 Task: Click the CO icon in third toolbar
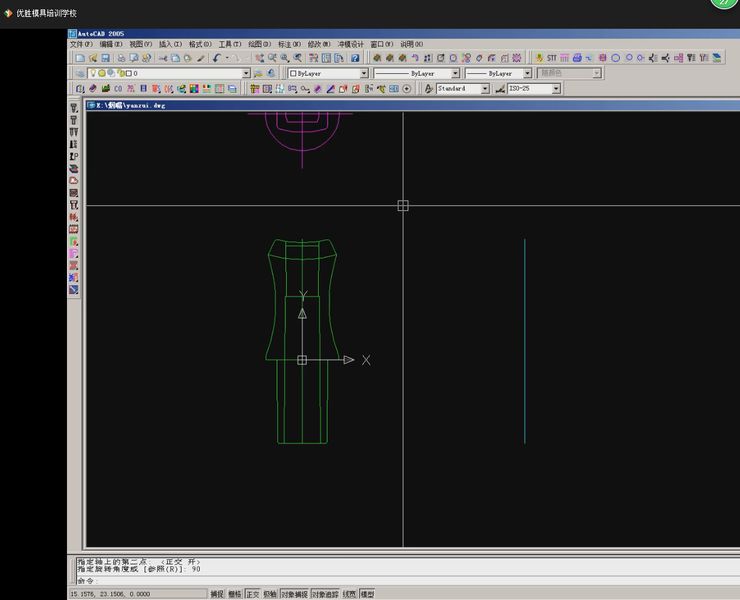[118, 88]
